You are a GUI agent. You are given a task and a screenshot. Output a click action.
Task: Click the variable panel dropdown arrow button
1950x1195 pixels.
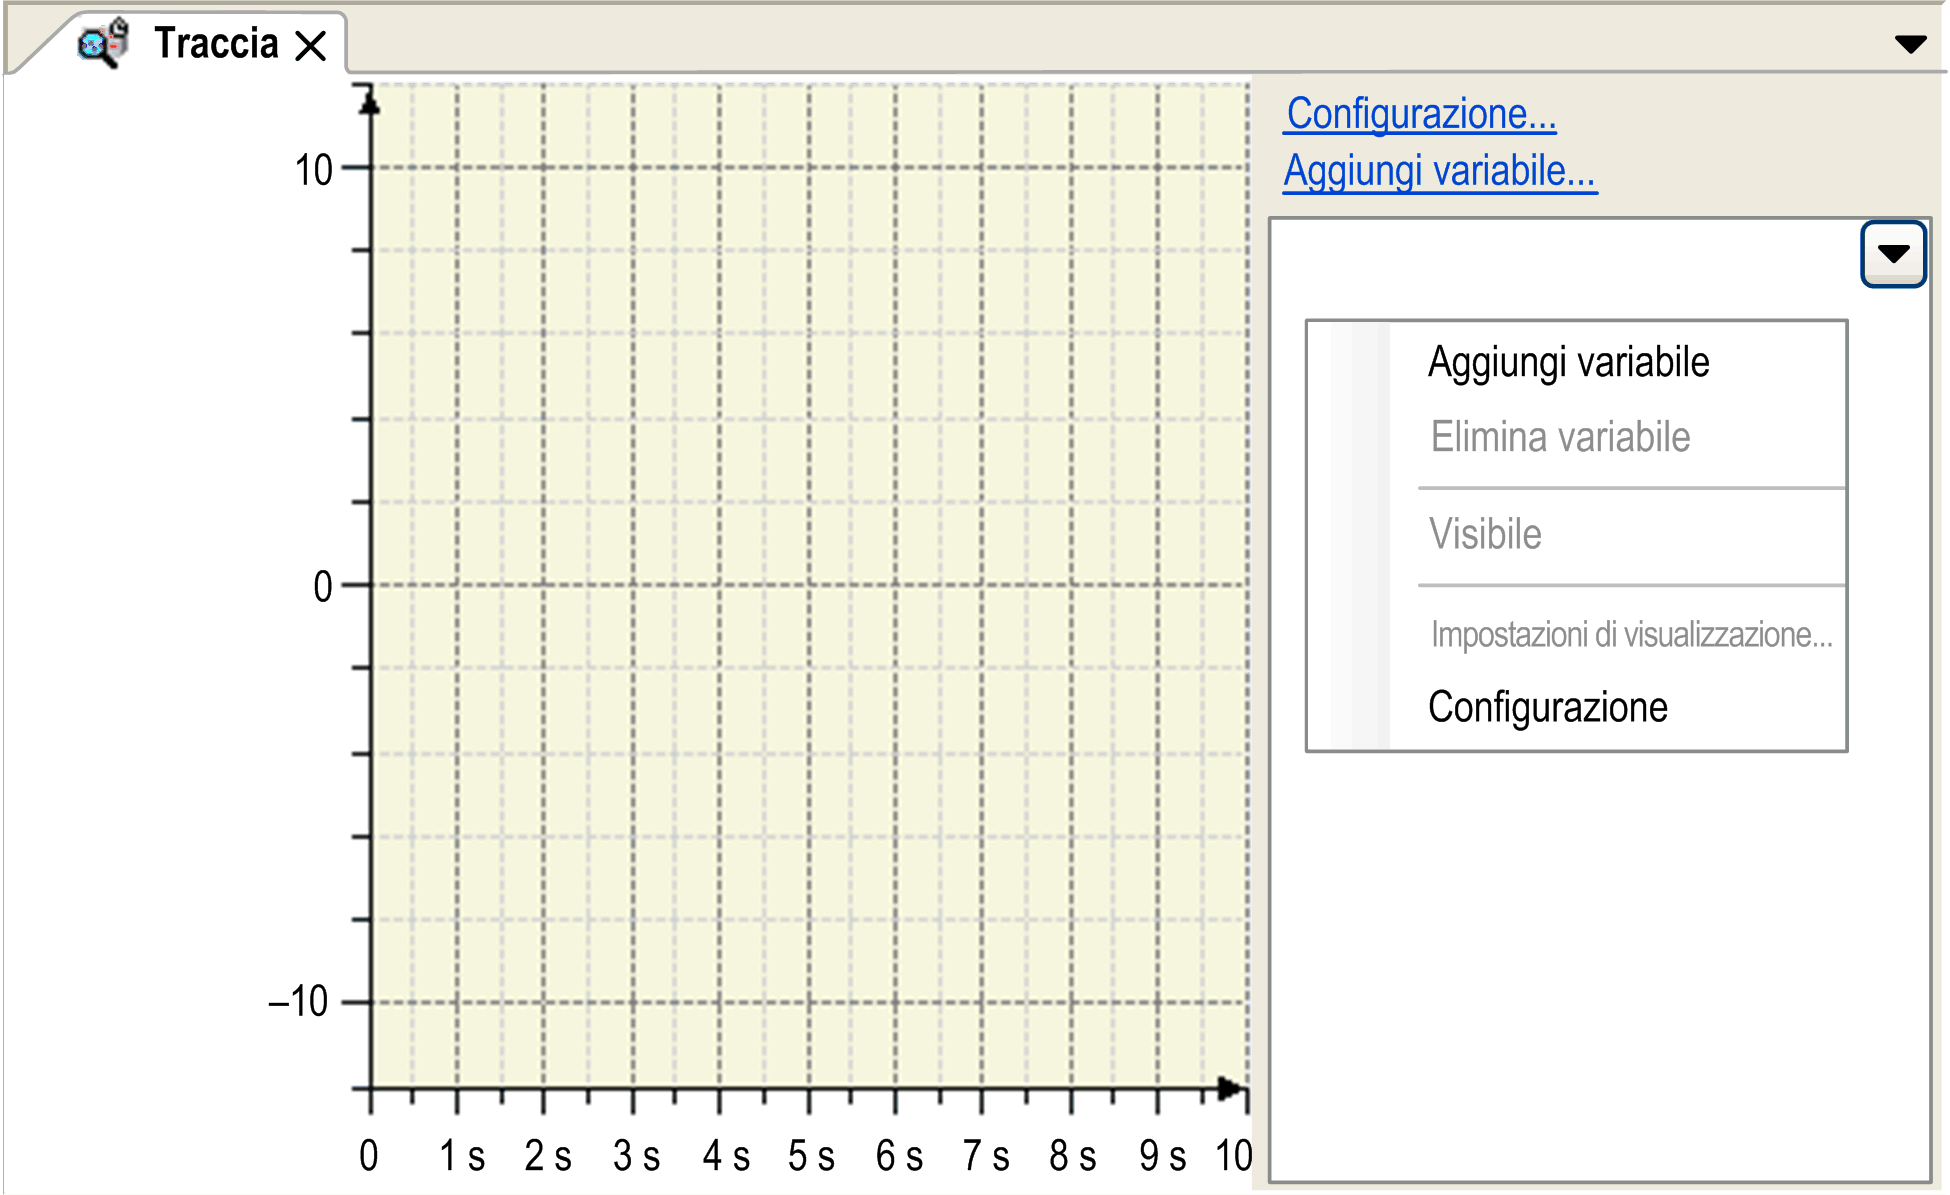pyautogui.click(x=1892, y=254)
